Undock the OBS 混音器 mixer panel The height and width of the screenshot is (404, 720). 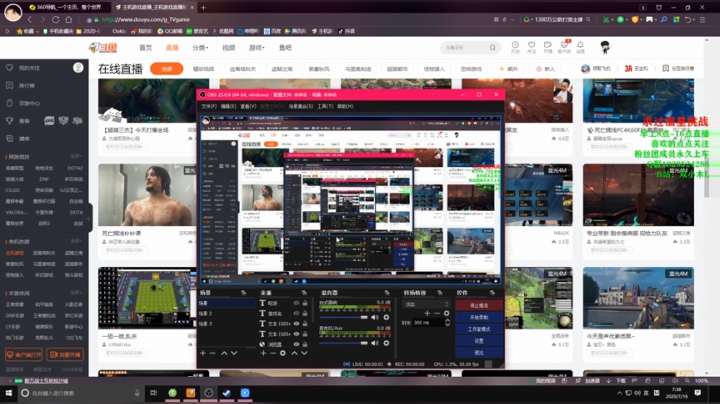click(387, 292)
